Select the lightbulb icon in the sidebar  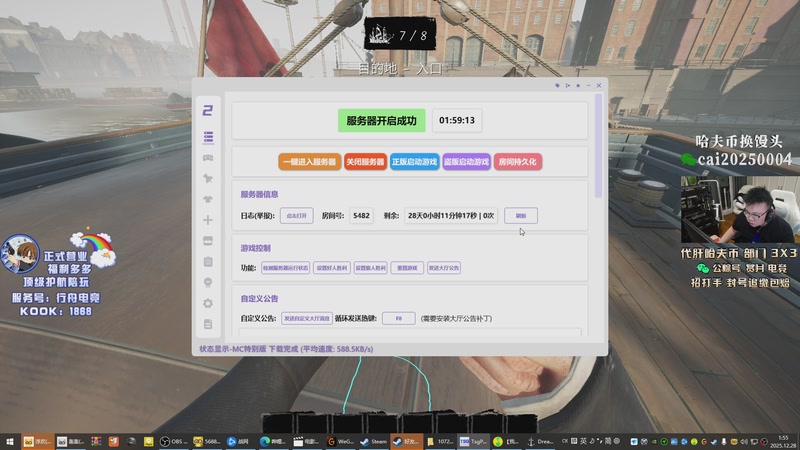click(208, 282)
